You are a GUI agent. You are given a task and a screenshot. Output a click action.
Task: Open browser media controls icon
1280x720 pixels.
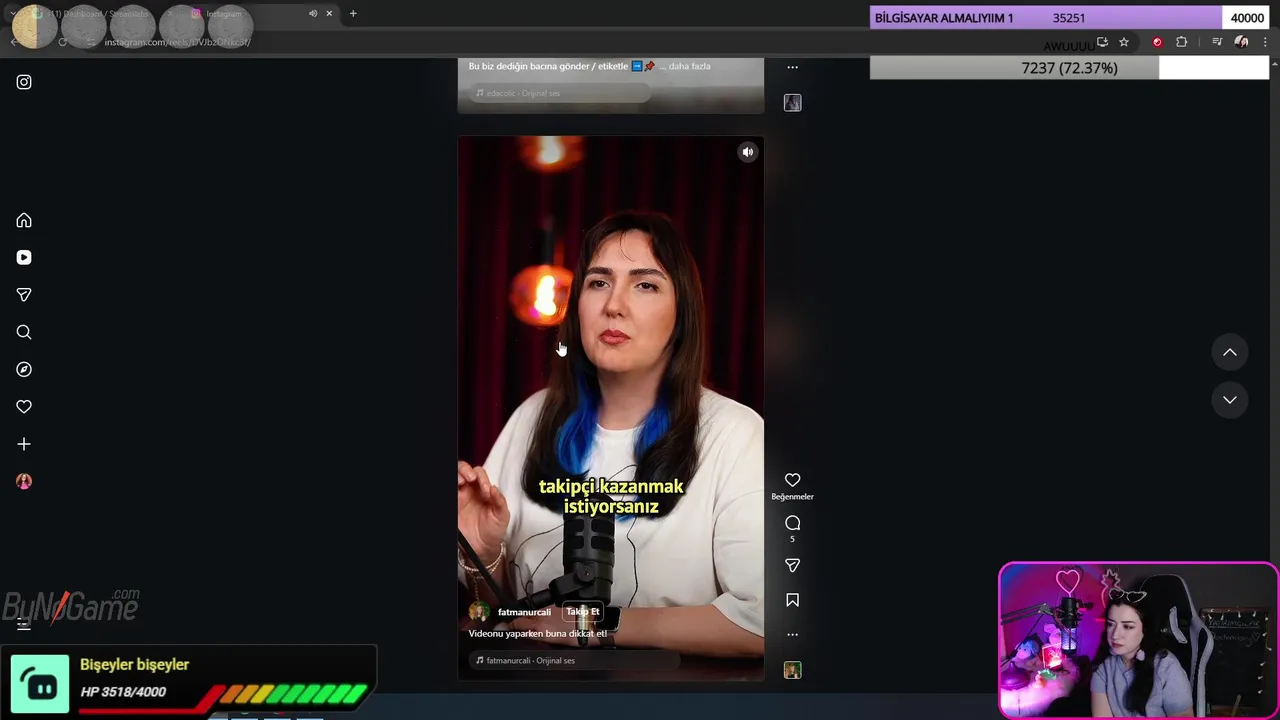[x=1217, y=42]
